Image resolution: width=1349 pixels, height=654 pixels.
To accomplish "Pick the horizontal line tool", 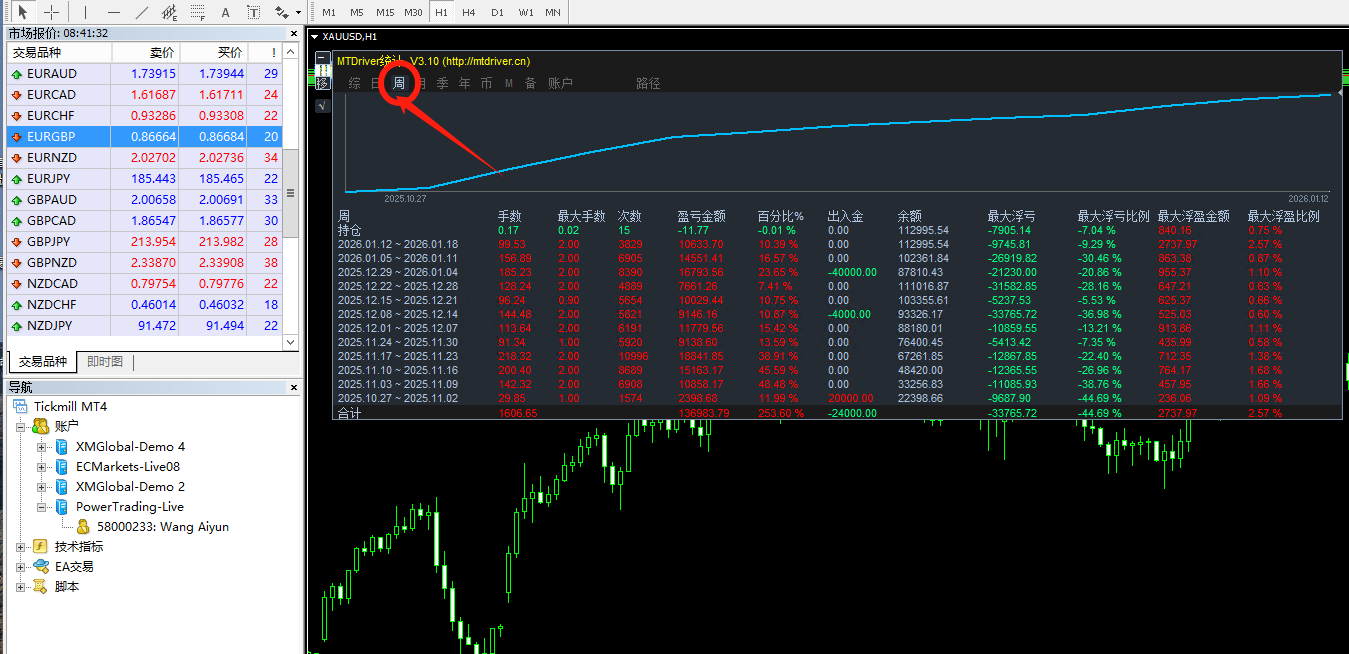I will tap(113, 12).
